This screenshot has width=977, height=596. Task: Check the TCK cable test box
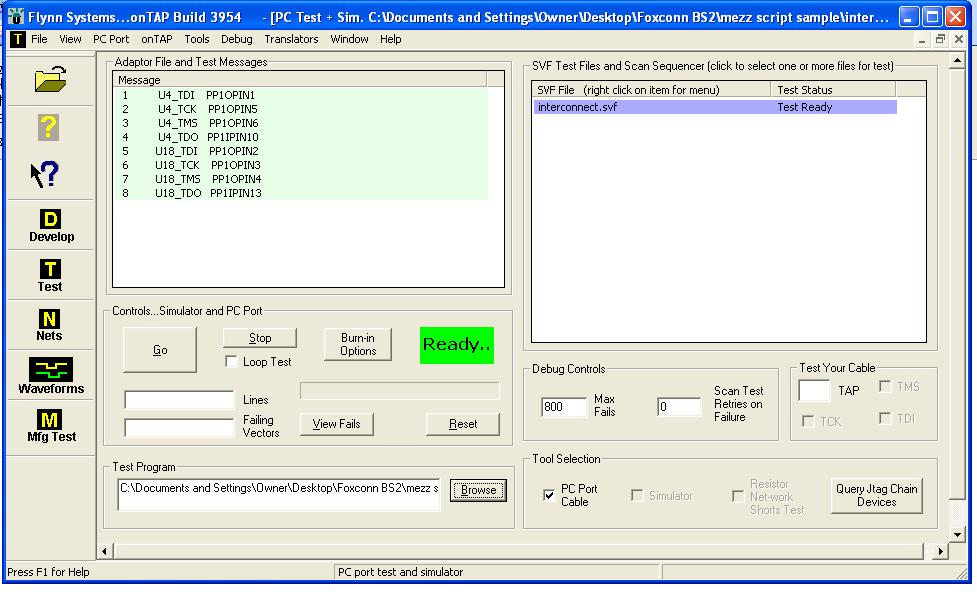click(x=808, y=421)
